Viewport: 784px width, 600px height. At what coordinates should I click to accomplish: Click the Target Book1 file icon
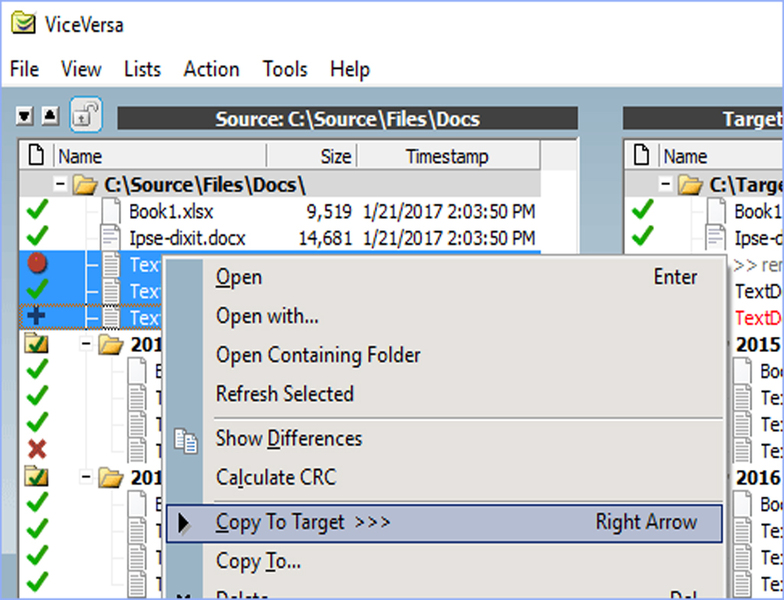(716, 210)
